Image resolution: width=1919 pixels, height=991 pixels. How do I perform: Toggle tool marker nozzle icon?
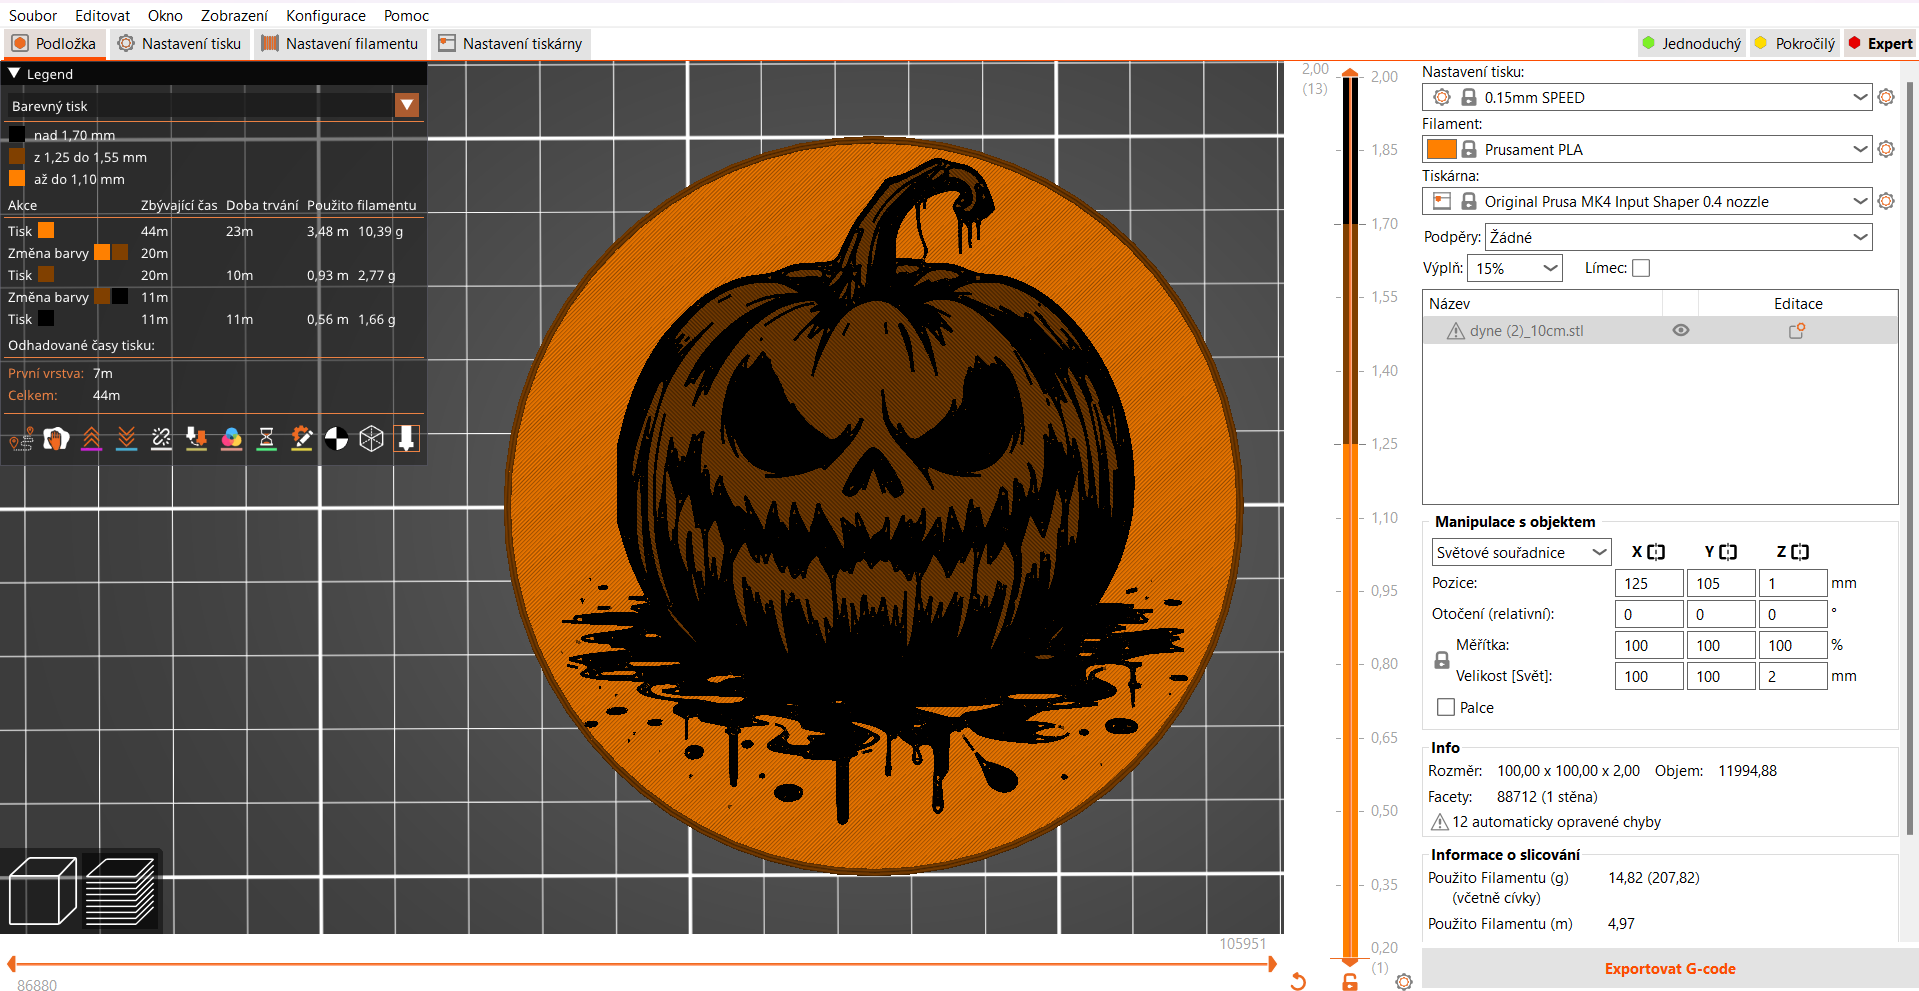click(406, 439)
